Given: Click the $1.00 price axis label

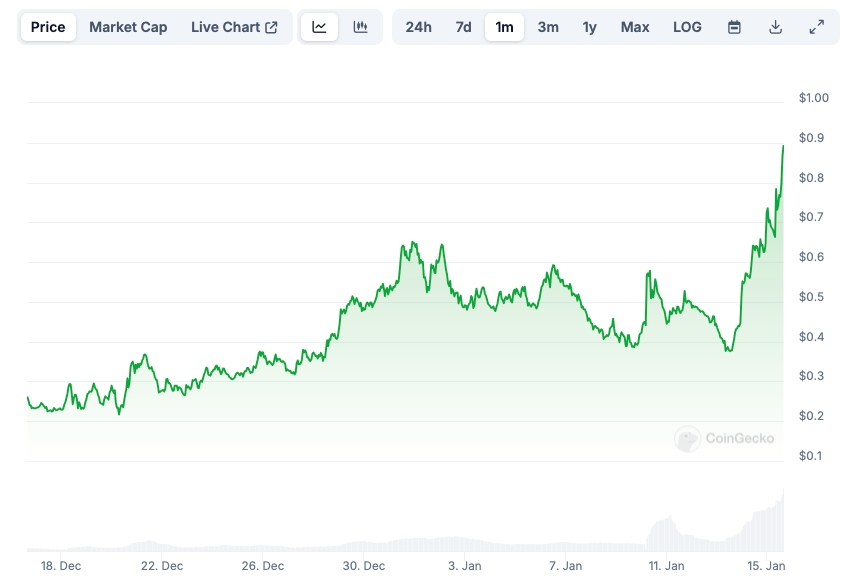Looking at the screenshot, I should tap(813, 97).
